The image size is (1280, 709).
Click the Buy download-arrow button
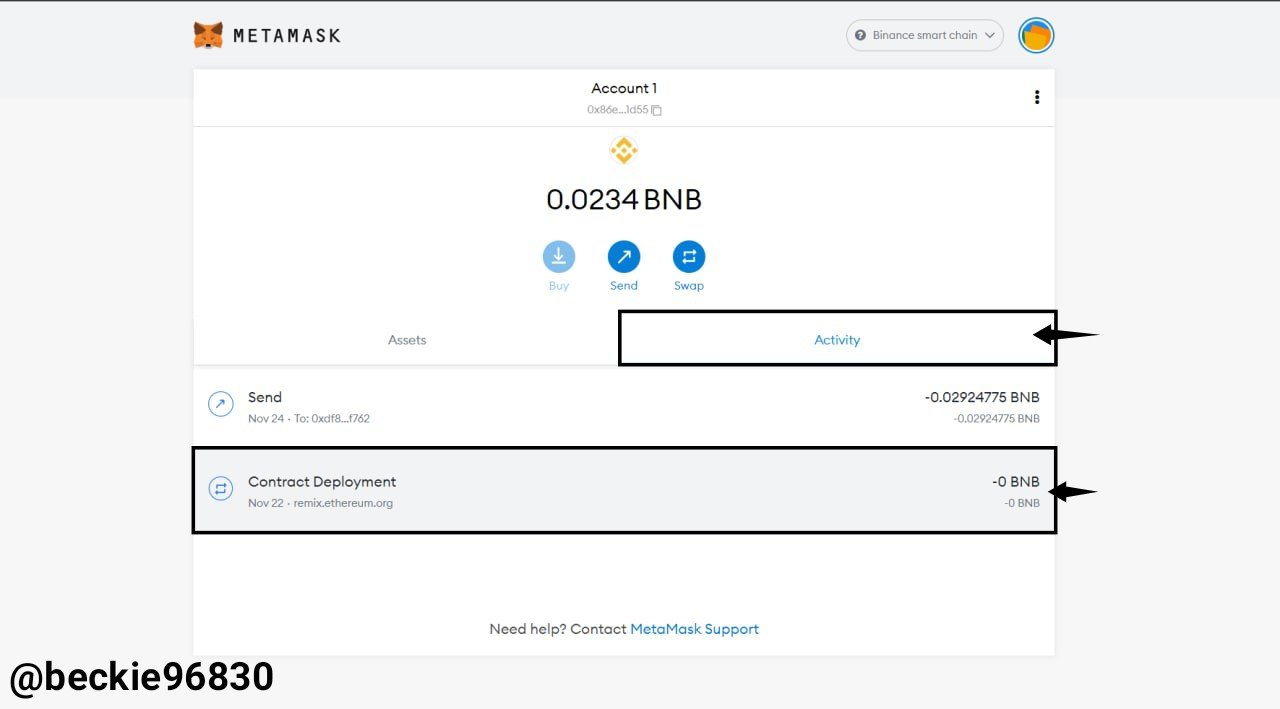559,257
